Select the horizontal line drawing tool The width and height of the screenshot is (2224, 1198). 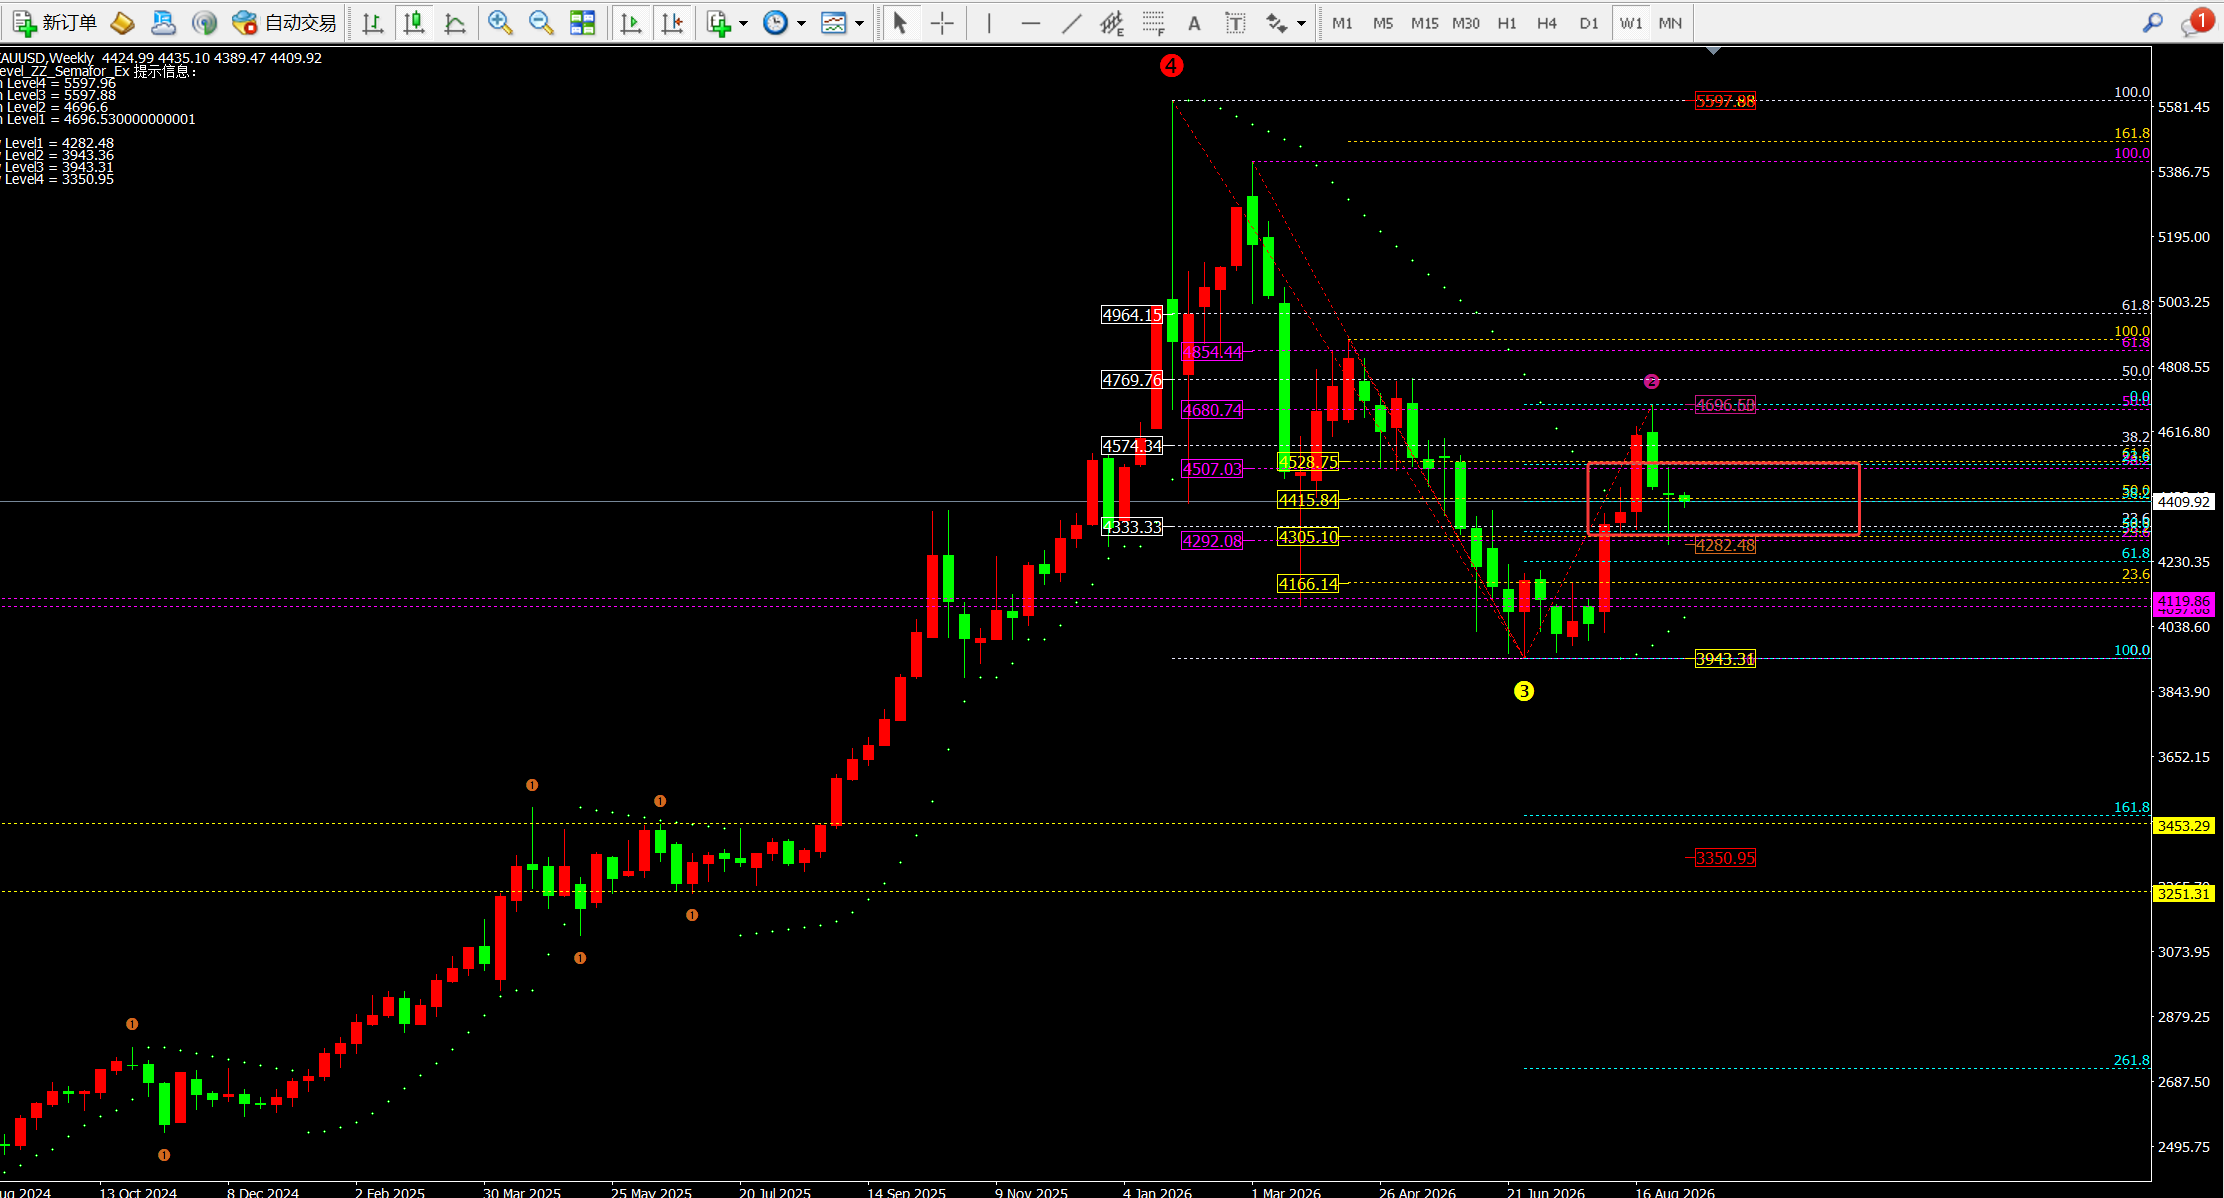tap(1031, 22)
